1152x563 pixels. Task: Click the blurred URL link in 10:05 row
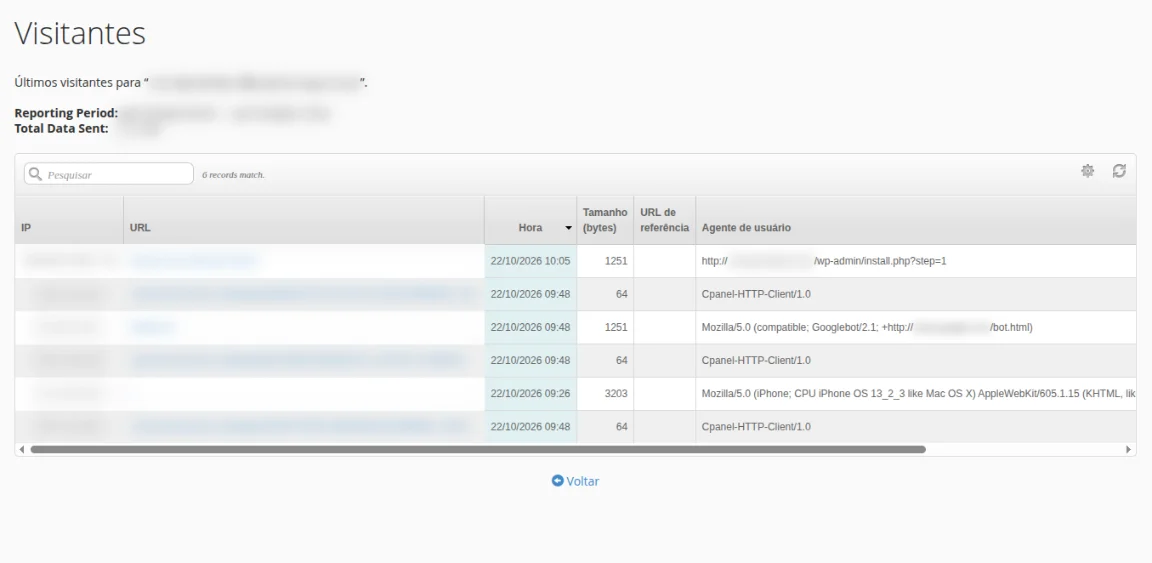tap(194, 261)
